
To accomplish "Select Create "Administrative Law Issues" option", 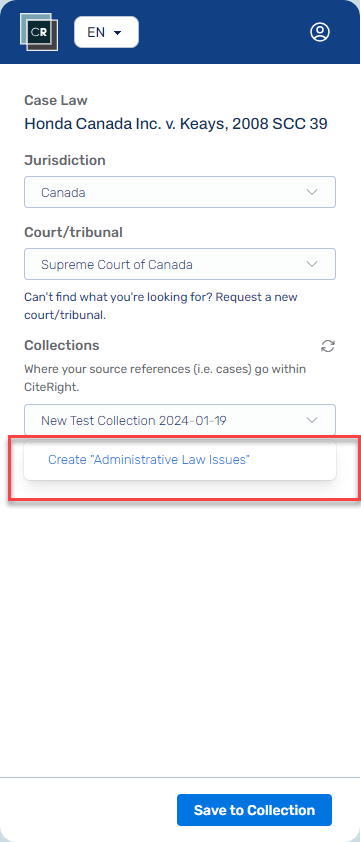I will tap(180, 460).
